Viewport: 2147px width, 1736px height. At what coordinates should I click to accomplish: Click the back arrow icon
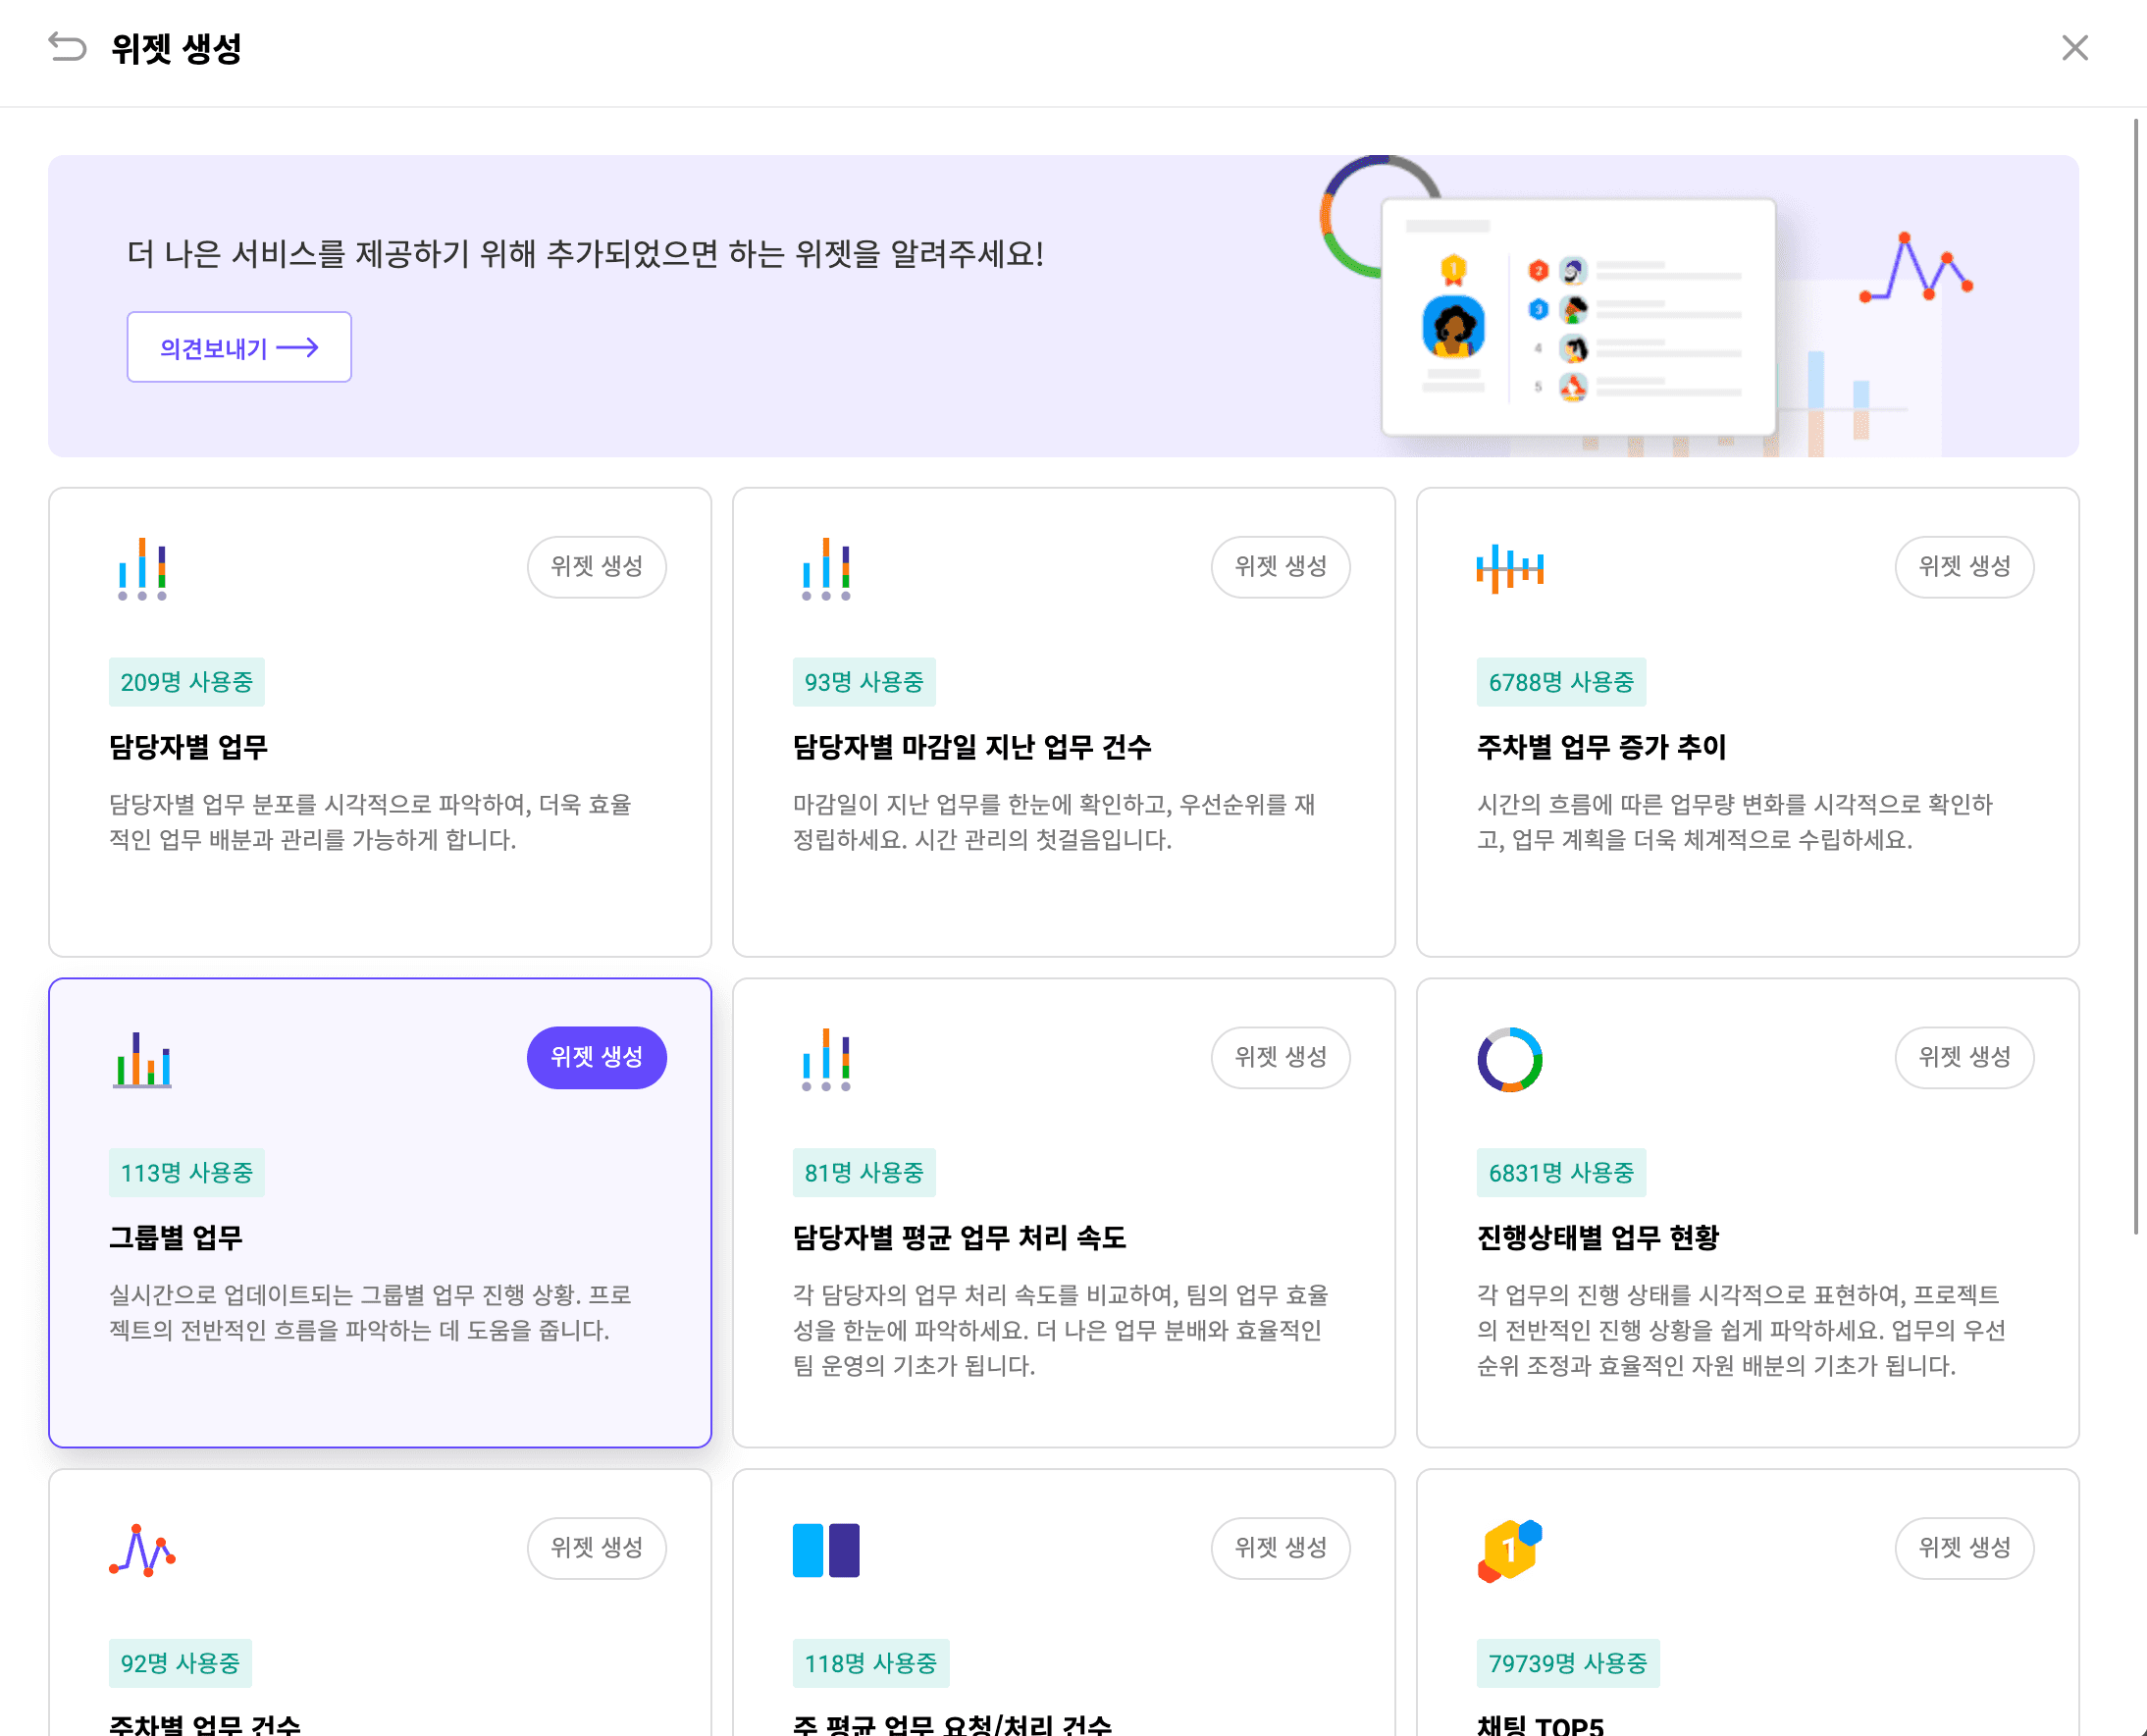click(67, 47)
